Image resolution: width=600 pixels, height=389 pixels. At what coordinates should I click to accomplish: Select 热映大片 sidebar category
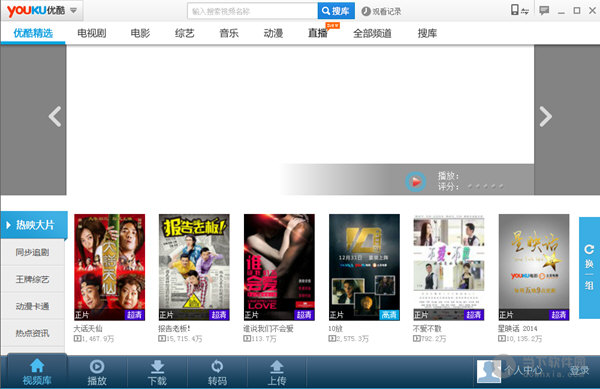(x=34, y=225)
